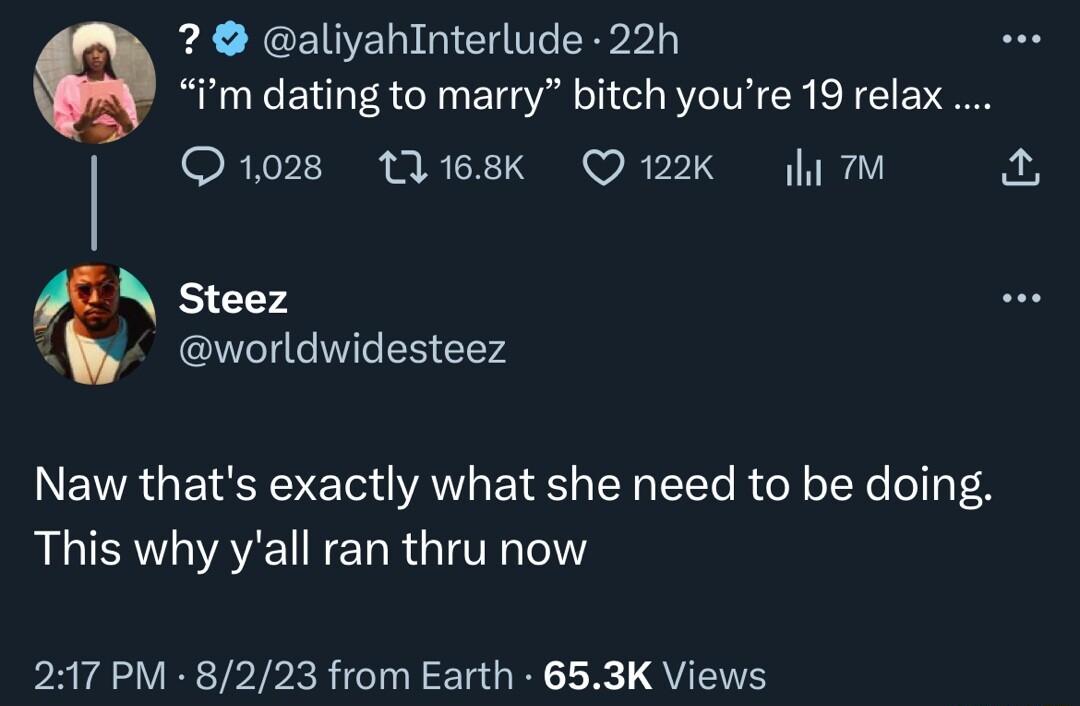Click the blue verified badge

click(x=230, y=41)
